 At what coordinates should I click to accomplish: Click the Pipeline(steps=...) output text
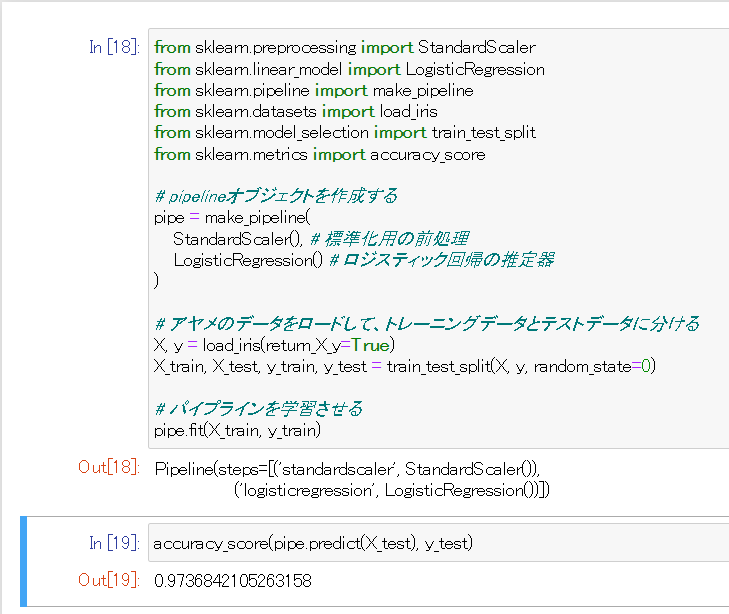[x=352, y=479]
